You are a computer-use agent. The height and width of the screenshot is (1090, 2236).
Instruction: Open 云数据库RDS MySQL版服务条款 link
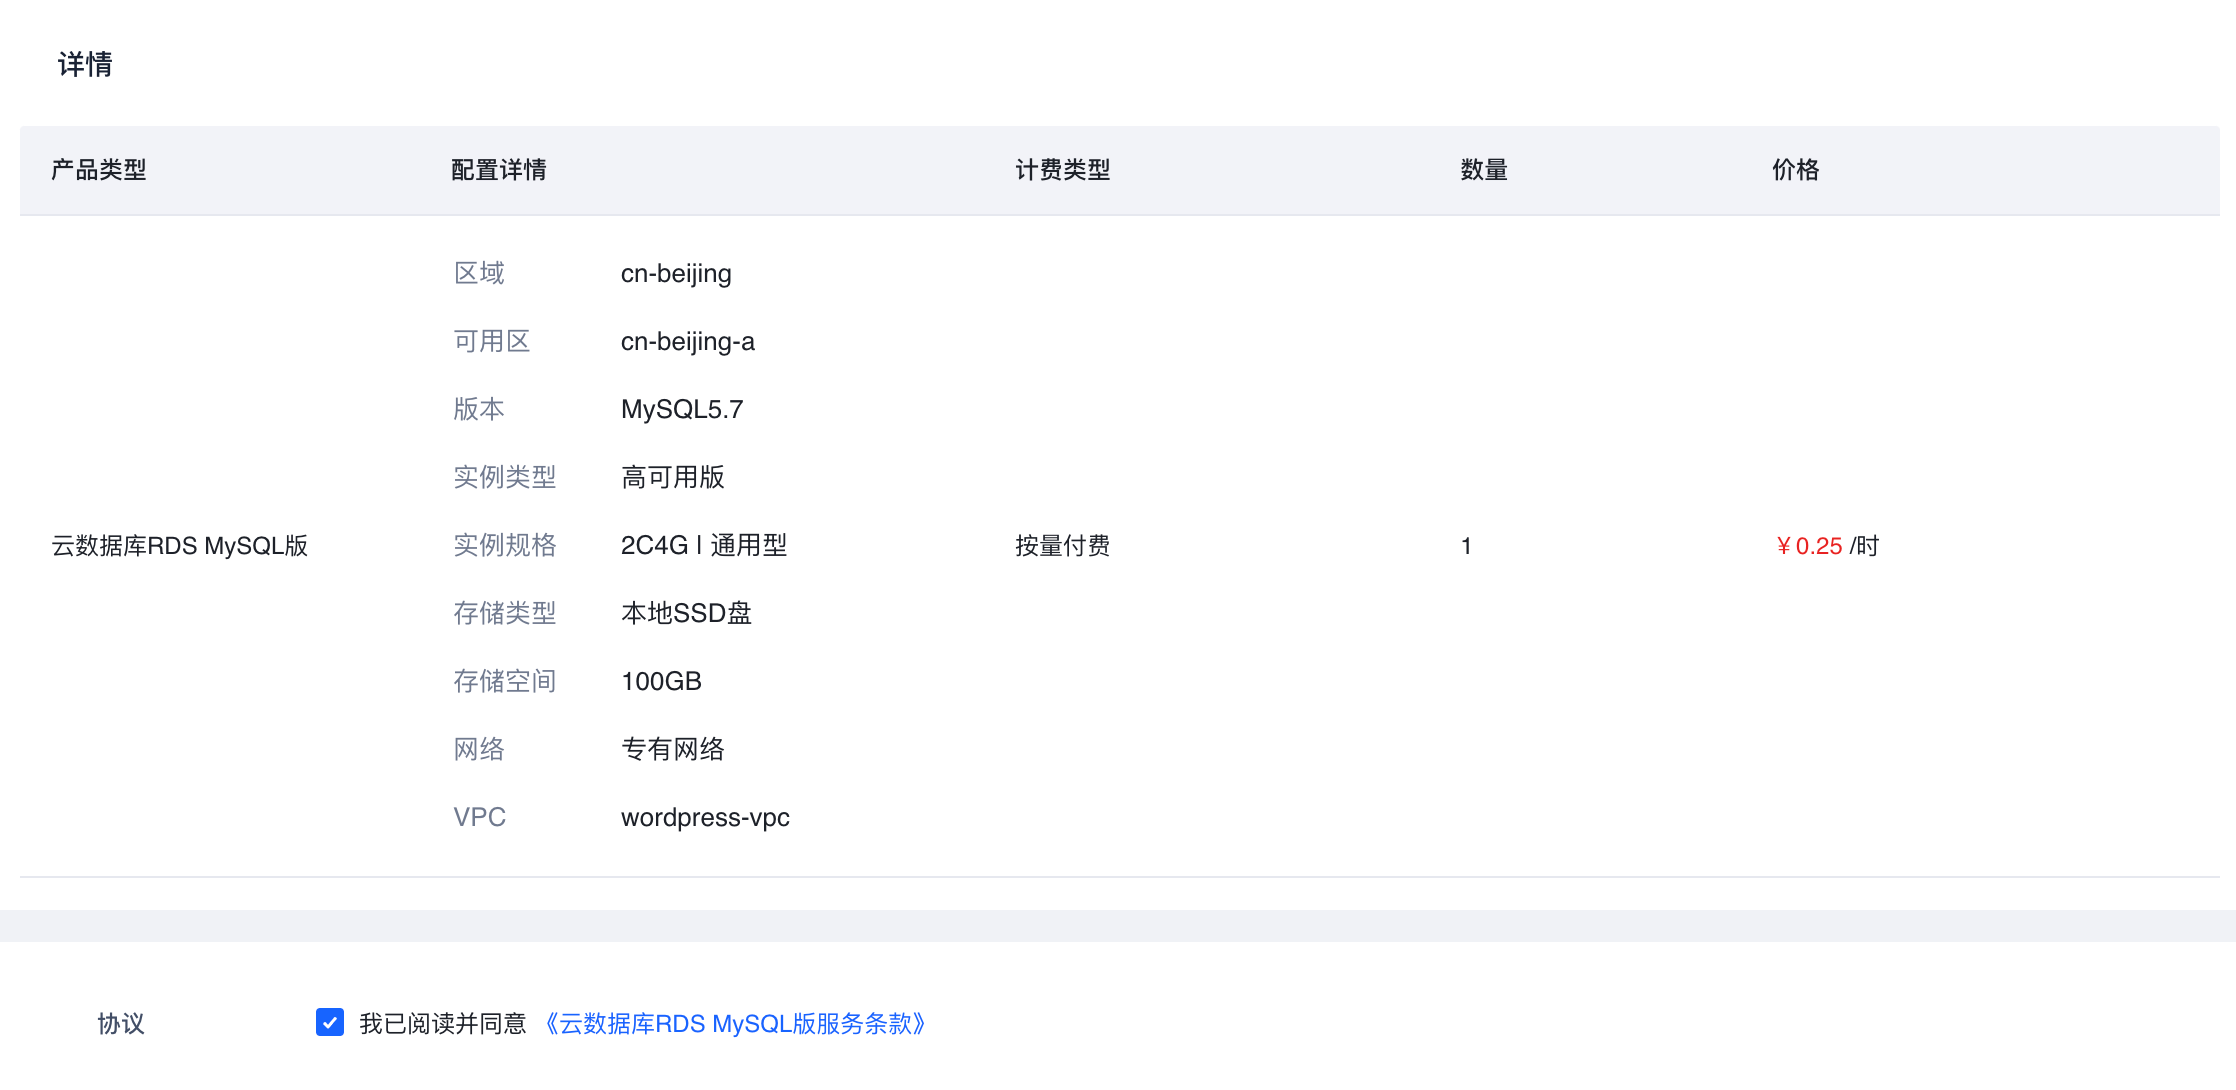(735, 1023)
